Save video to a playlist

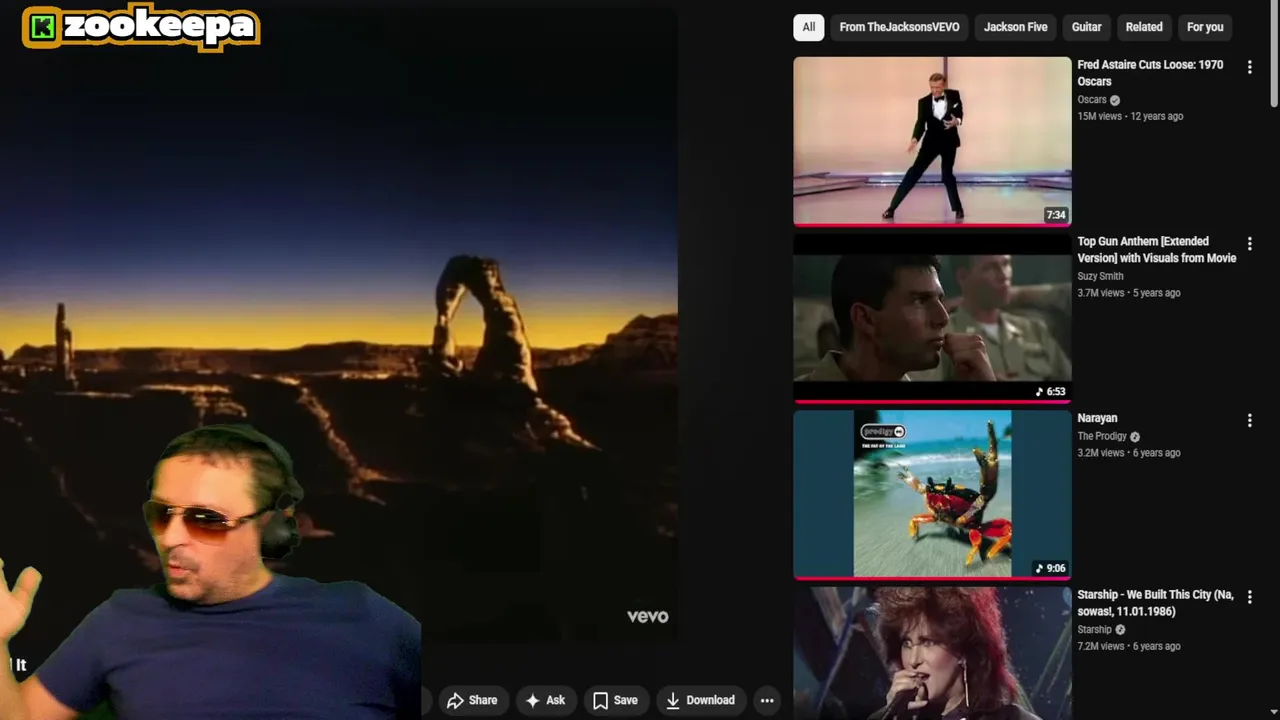(615, 700)
